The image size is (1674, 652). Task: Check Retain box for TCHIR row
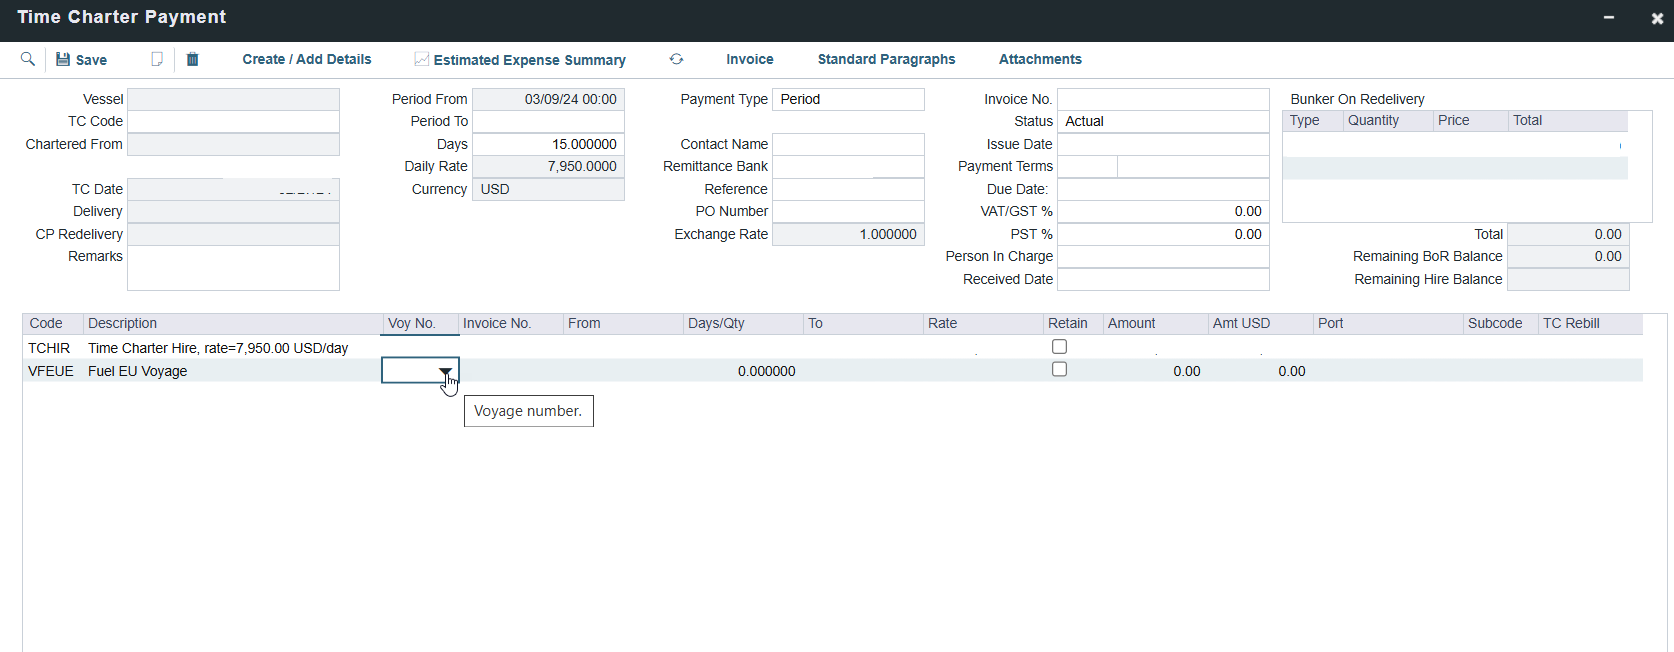coord(1059,346)
